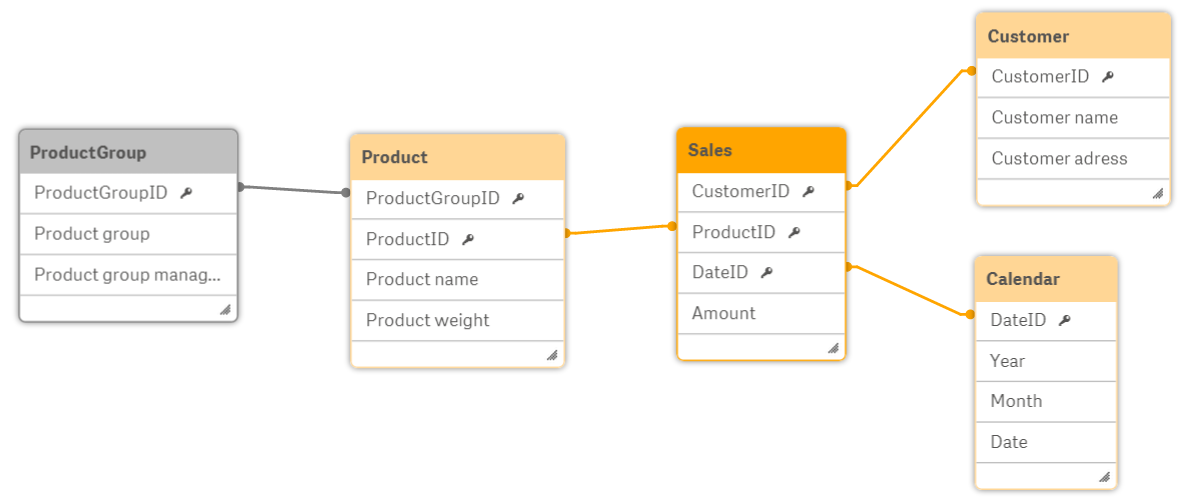The width and height of the screenshot is (1186, 504).
Task: Click key icon next to CustomerID in Customer table
Action: pos(1108,76)
